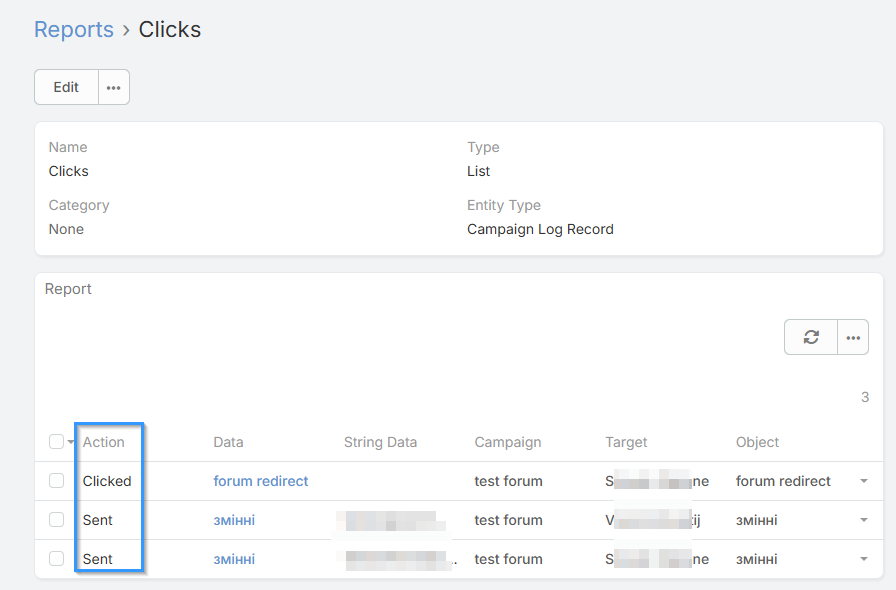Viewport: 896px width, 590px height.
Task: Toggle the select-all header checkbox
Action: point(56,442)
